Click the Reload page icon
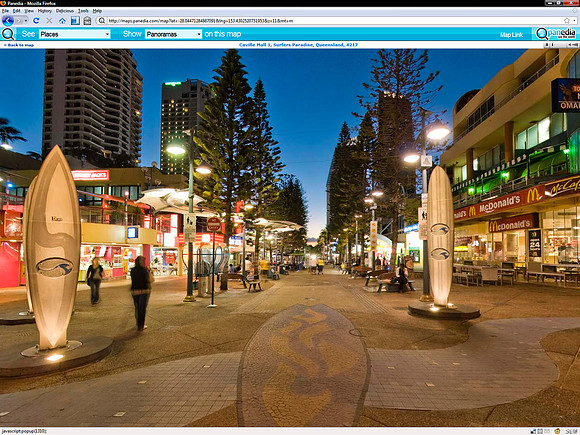The width and height of the screenshot is (580, 435). click(x=36, y=21)
